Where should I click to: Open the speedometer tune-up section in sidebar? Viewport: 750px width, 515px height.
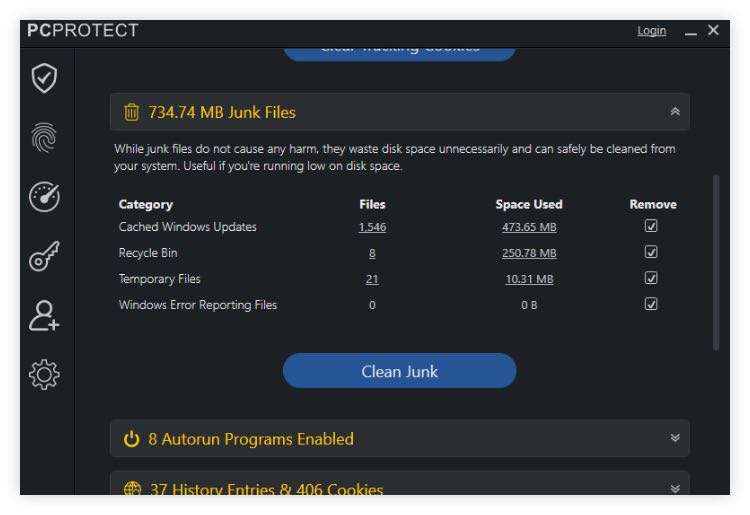44,197
